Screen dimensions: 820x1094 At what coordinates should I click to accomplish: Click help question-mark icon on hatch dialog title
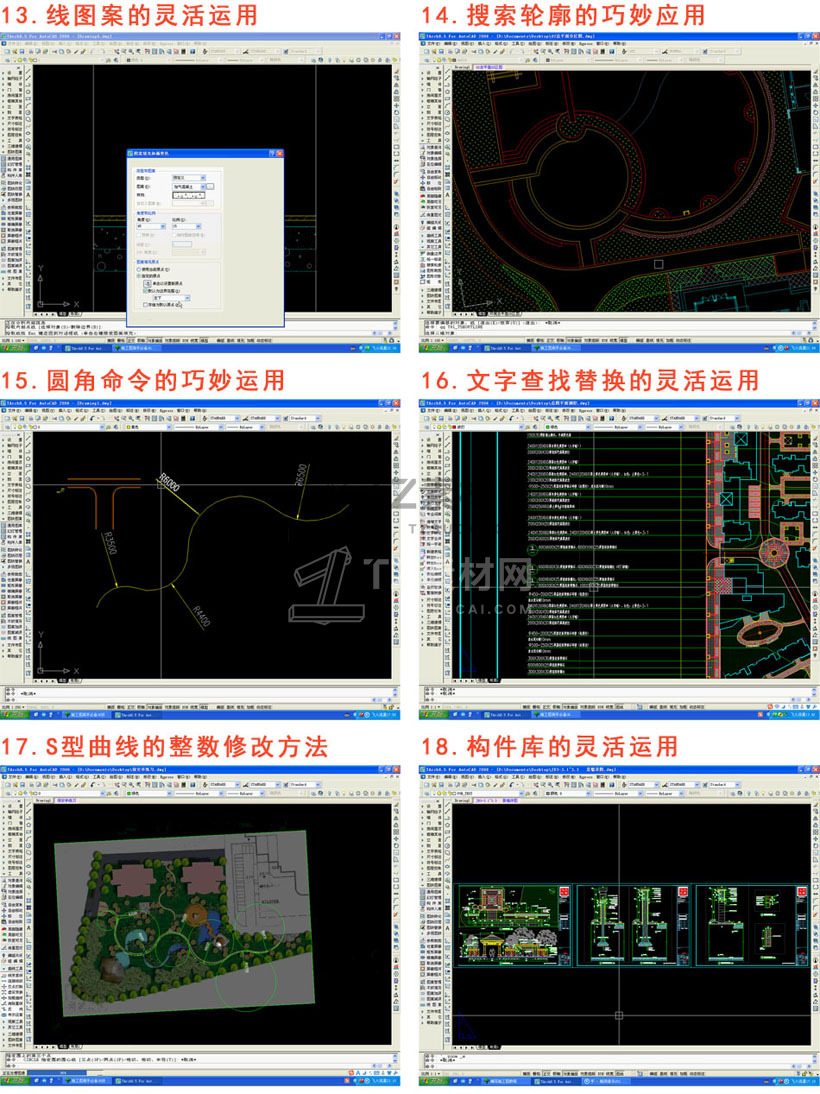tap(272, 153)
